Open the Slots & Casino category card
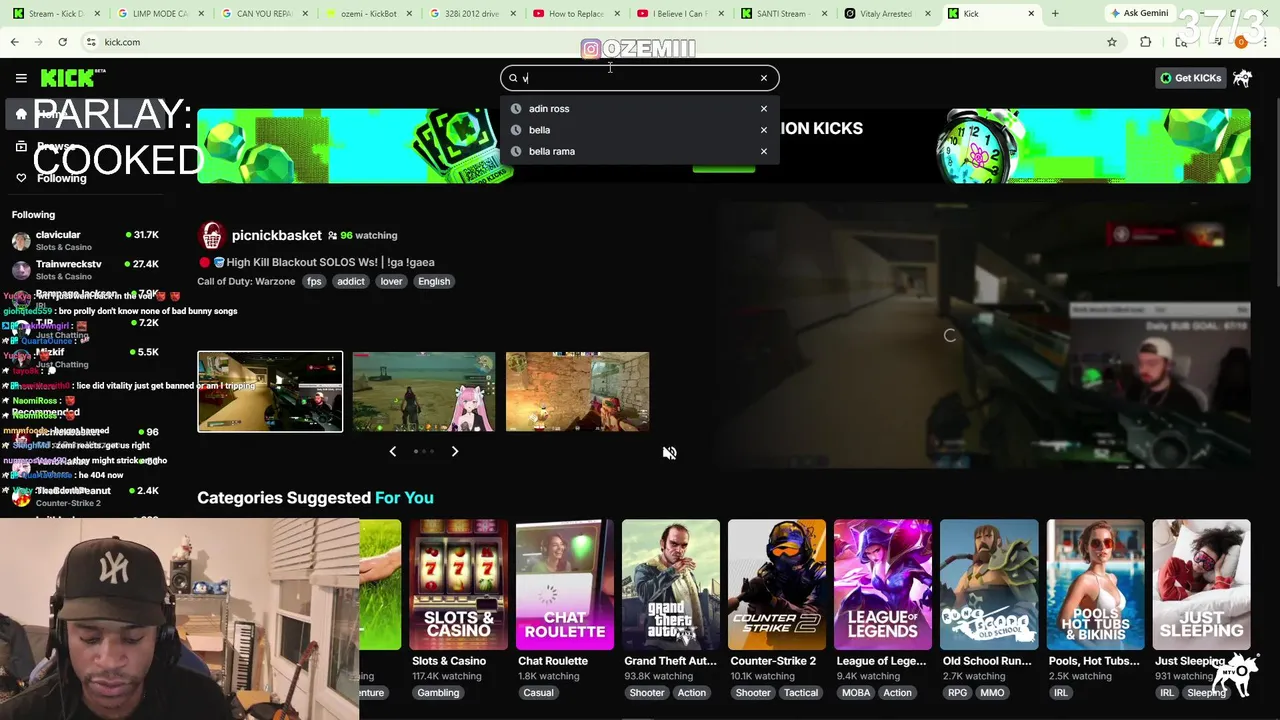 [458, 585]
